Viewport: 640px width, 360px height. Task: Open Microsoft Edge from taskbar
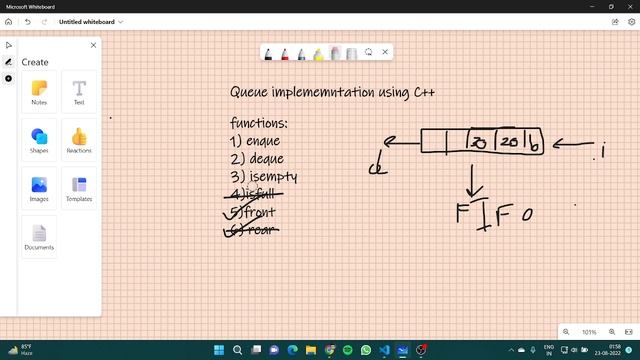click(x=293, y=350)
